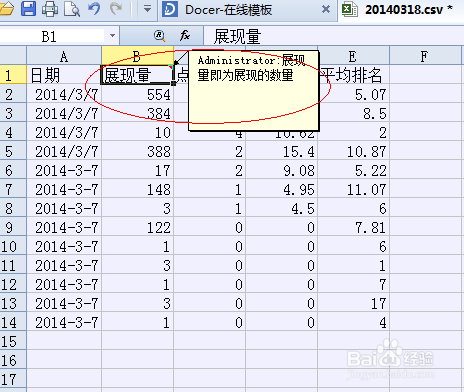This screenshot has width=464, height=392.
Task: Click cell B1 containing 展现量
Action: [x=137, y=74]
